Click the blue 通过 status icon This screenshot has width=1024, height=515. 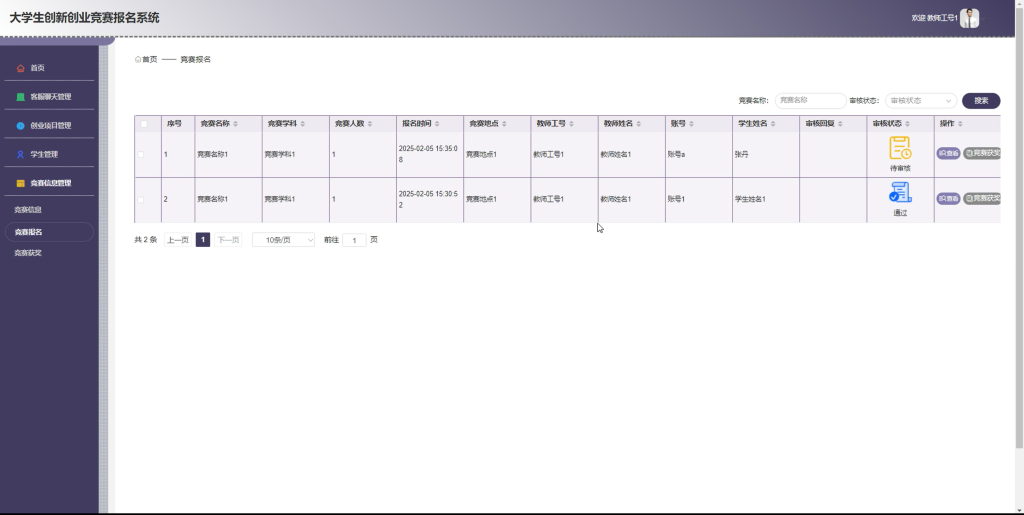[x=900, y=193]
